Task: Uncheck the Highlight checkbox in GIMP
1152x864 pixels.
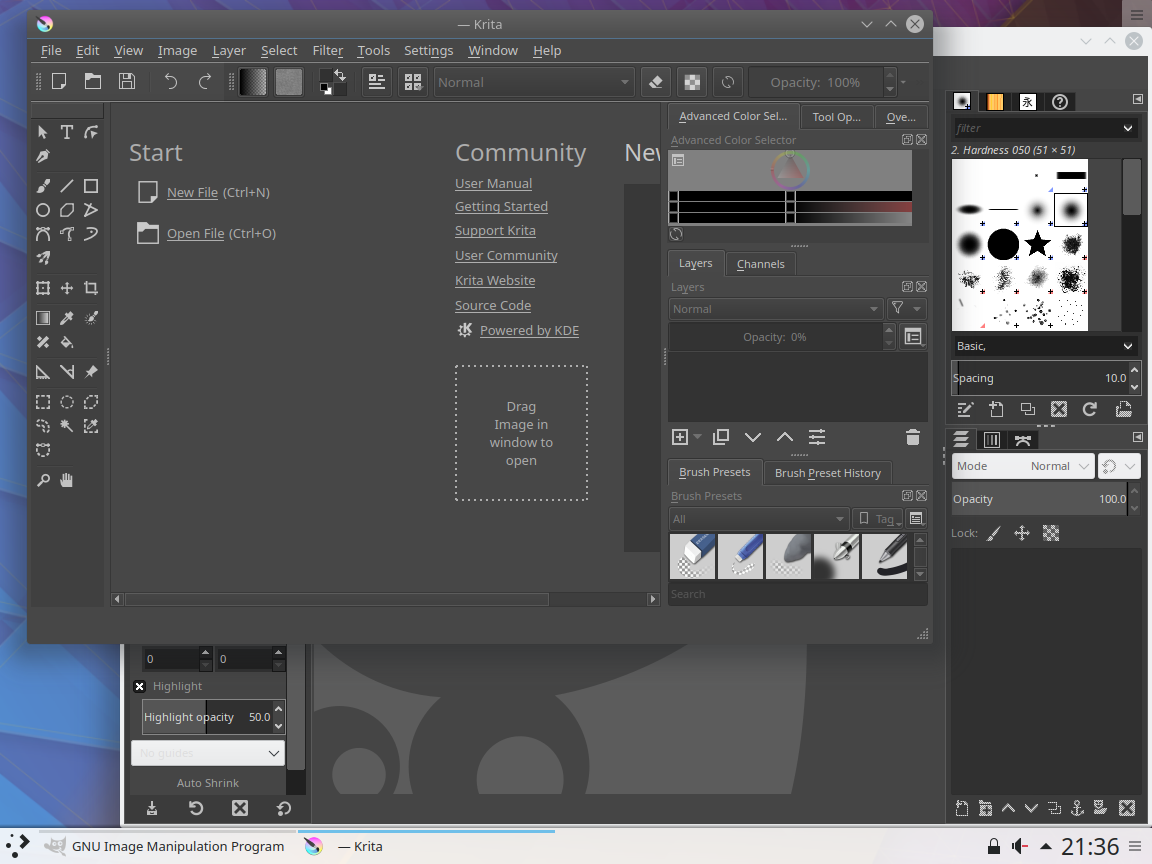Action: click(x=140, y=686)
